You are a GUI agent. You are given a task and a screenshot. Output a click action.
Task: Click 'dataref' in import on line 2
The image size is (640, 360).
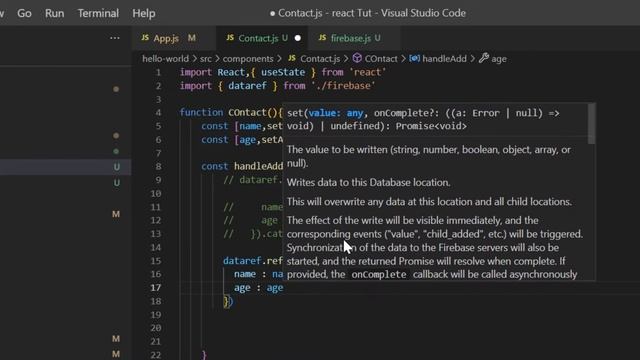pyautogui.click(x=247, y=86)
